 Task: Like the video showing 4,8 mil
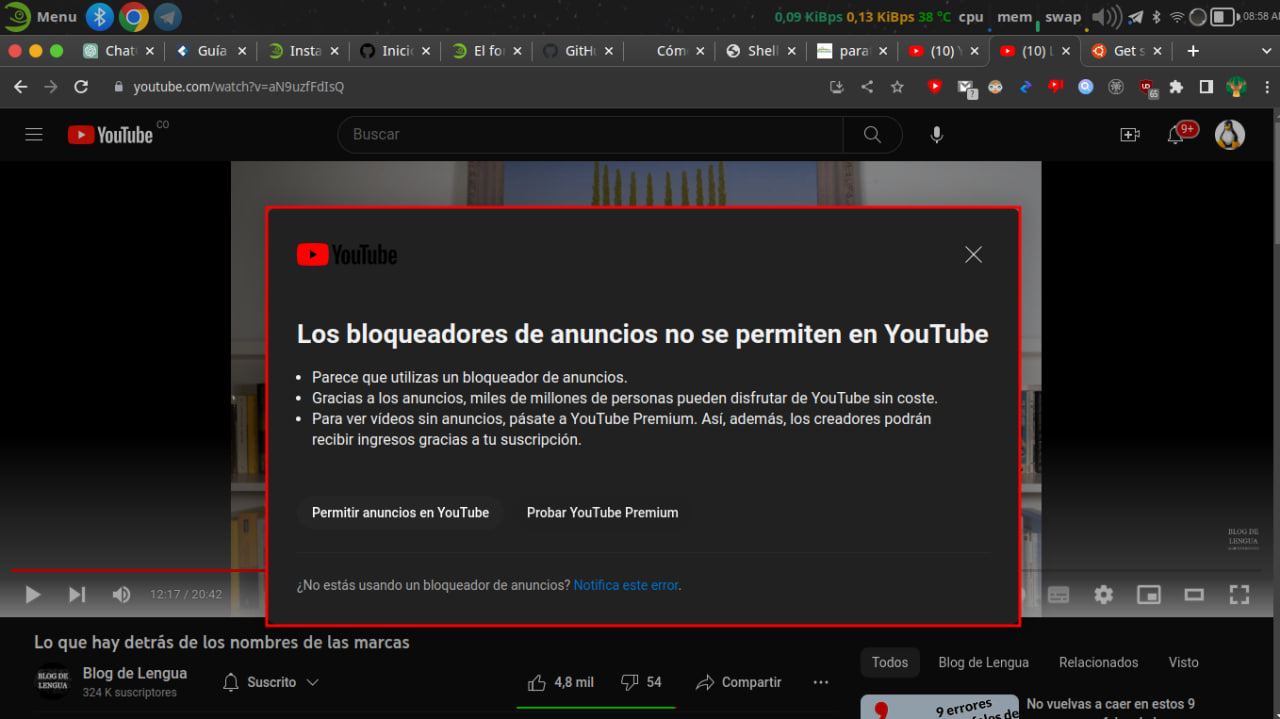click(x=561, y=682)
